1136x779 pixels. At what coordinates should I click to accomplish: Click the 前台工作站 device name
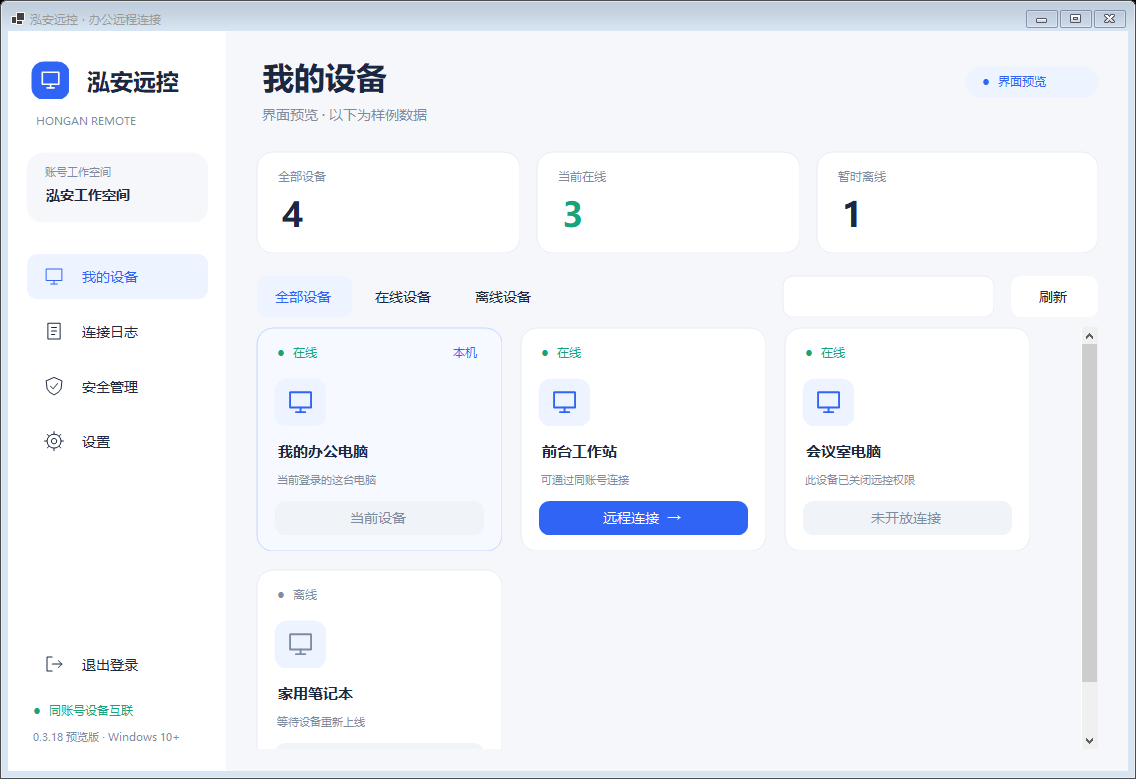tap(579, 451)
